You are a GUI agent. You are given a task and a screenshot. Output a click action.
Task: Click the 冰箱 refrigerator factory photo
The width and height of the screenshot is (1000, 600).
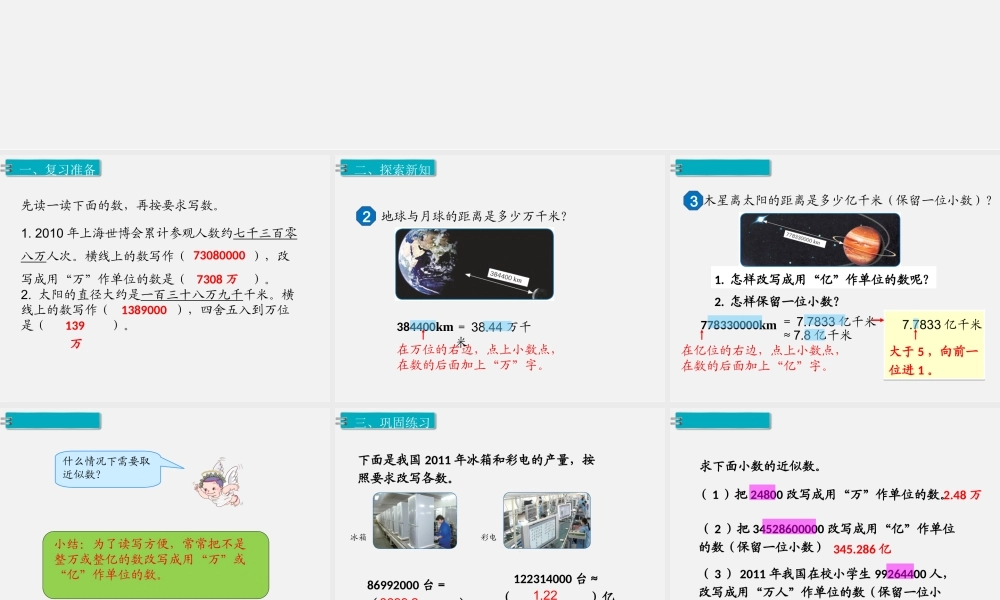click(414, 520)
